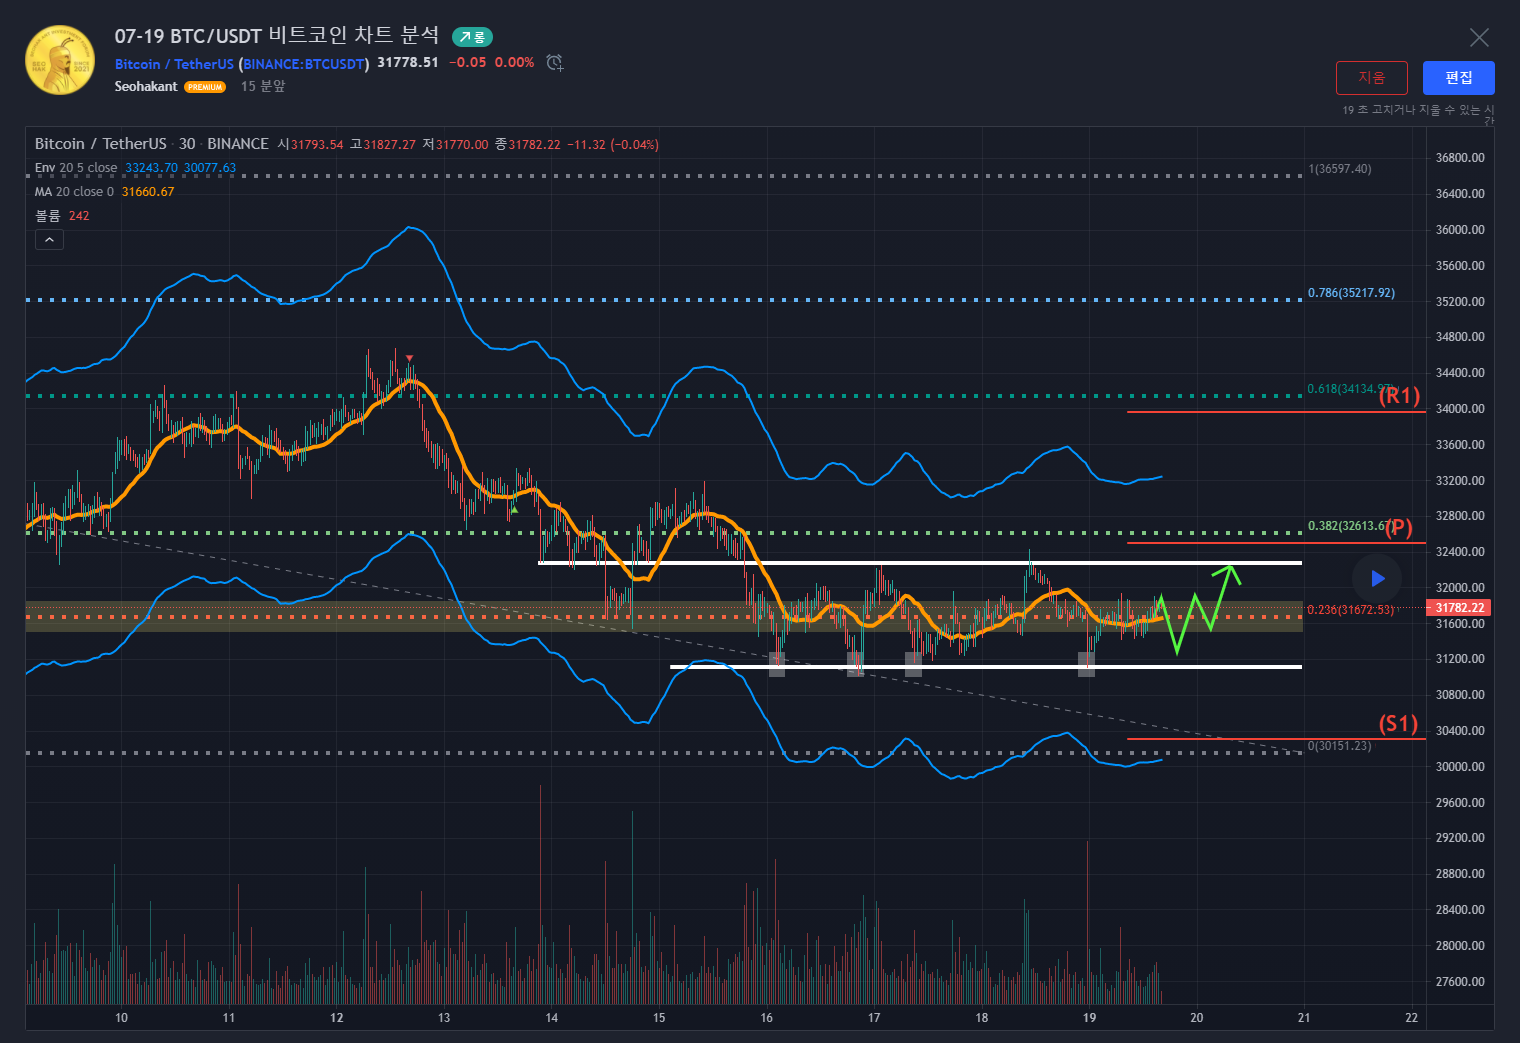Click the add alert clock icon
Image resolution: width=1520 pixels, height=1043 pixels.
tap(555, 63)
